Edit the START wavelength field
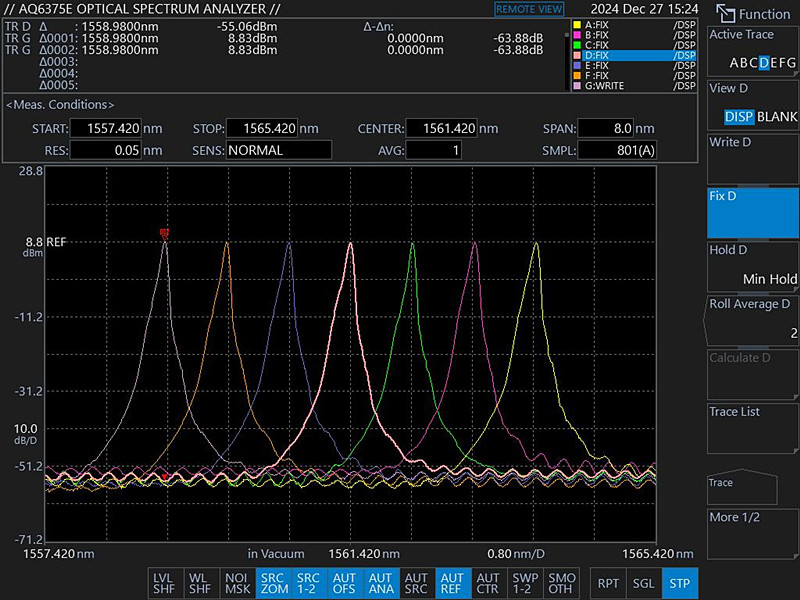Screen dimensions: 800x600 click(105, 129)
